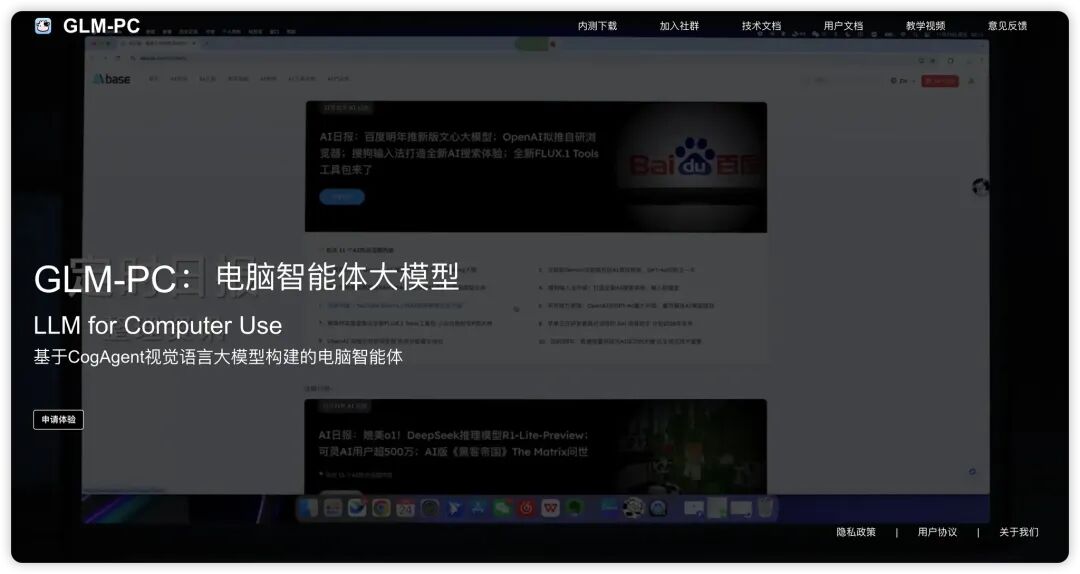Click the subtitle LLM for Computer Use
The image size is (1080, 574).
(x=158, y=325)
